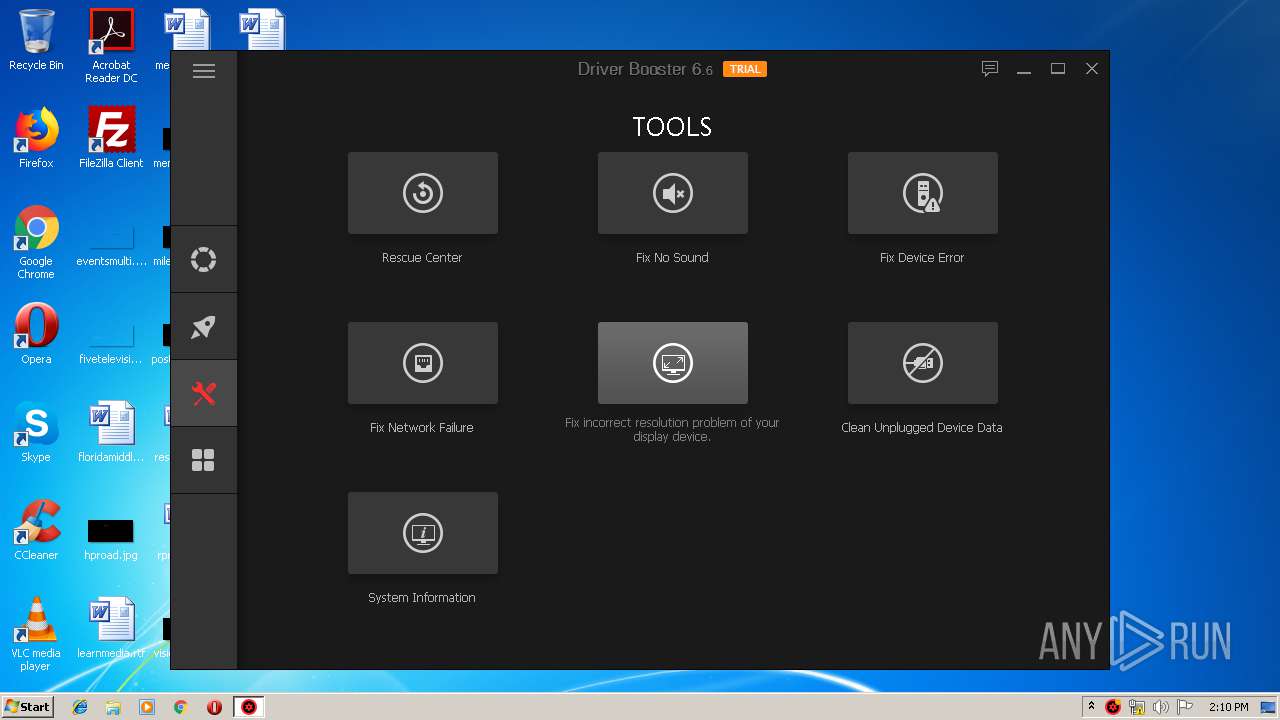Image resolution: width=1280 pixels, height=720 pixels.
Task: Maximize the Driver Booster window
Action: click(x=1058, y=69)
